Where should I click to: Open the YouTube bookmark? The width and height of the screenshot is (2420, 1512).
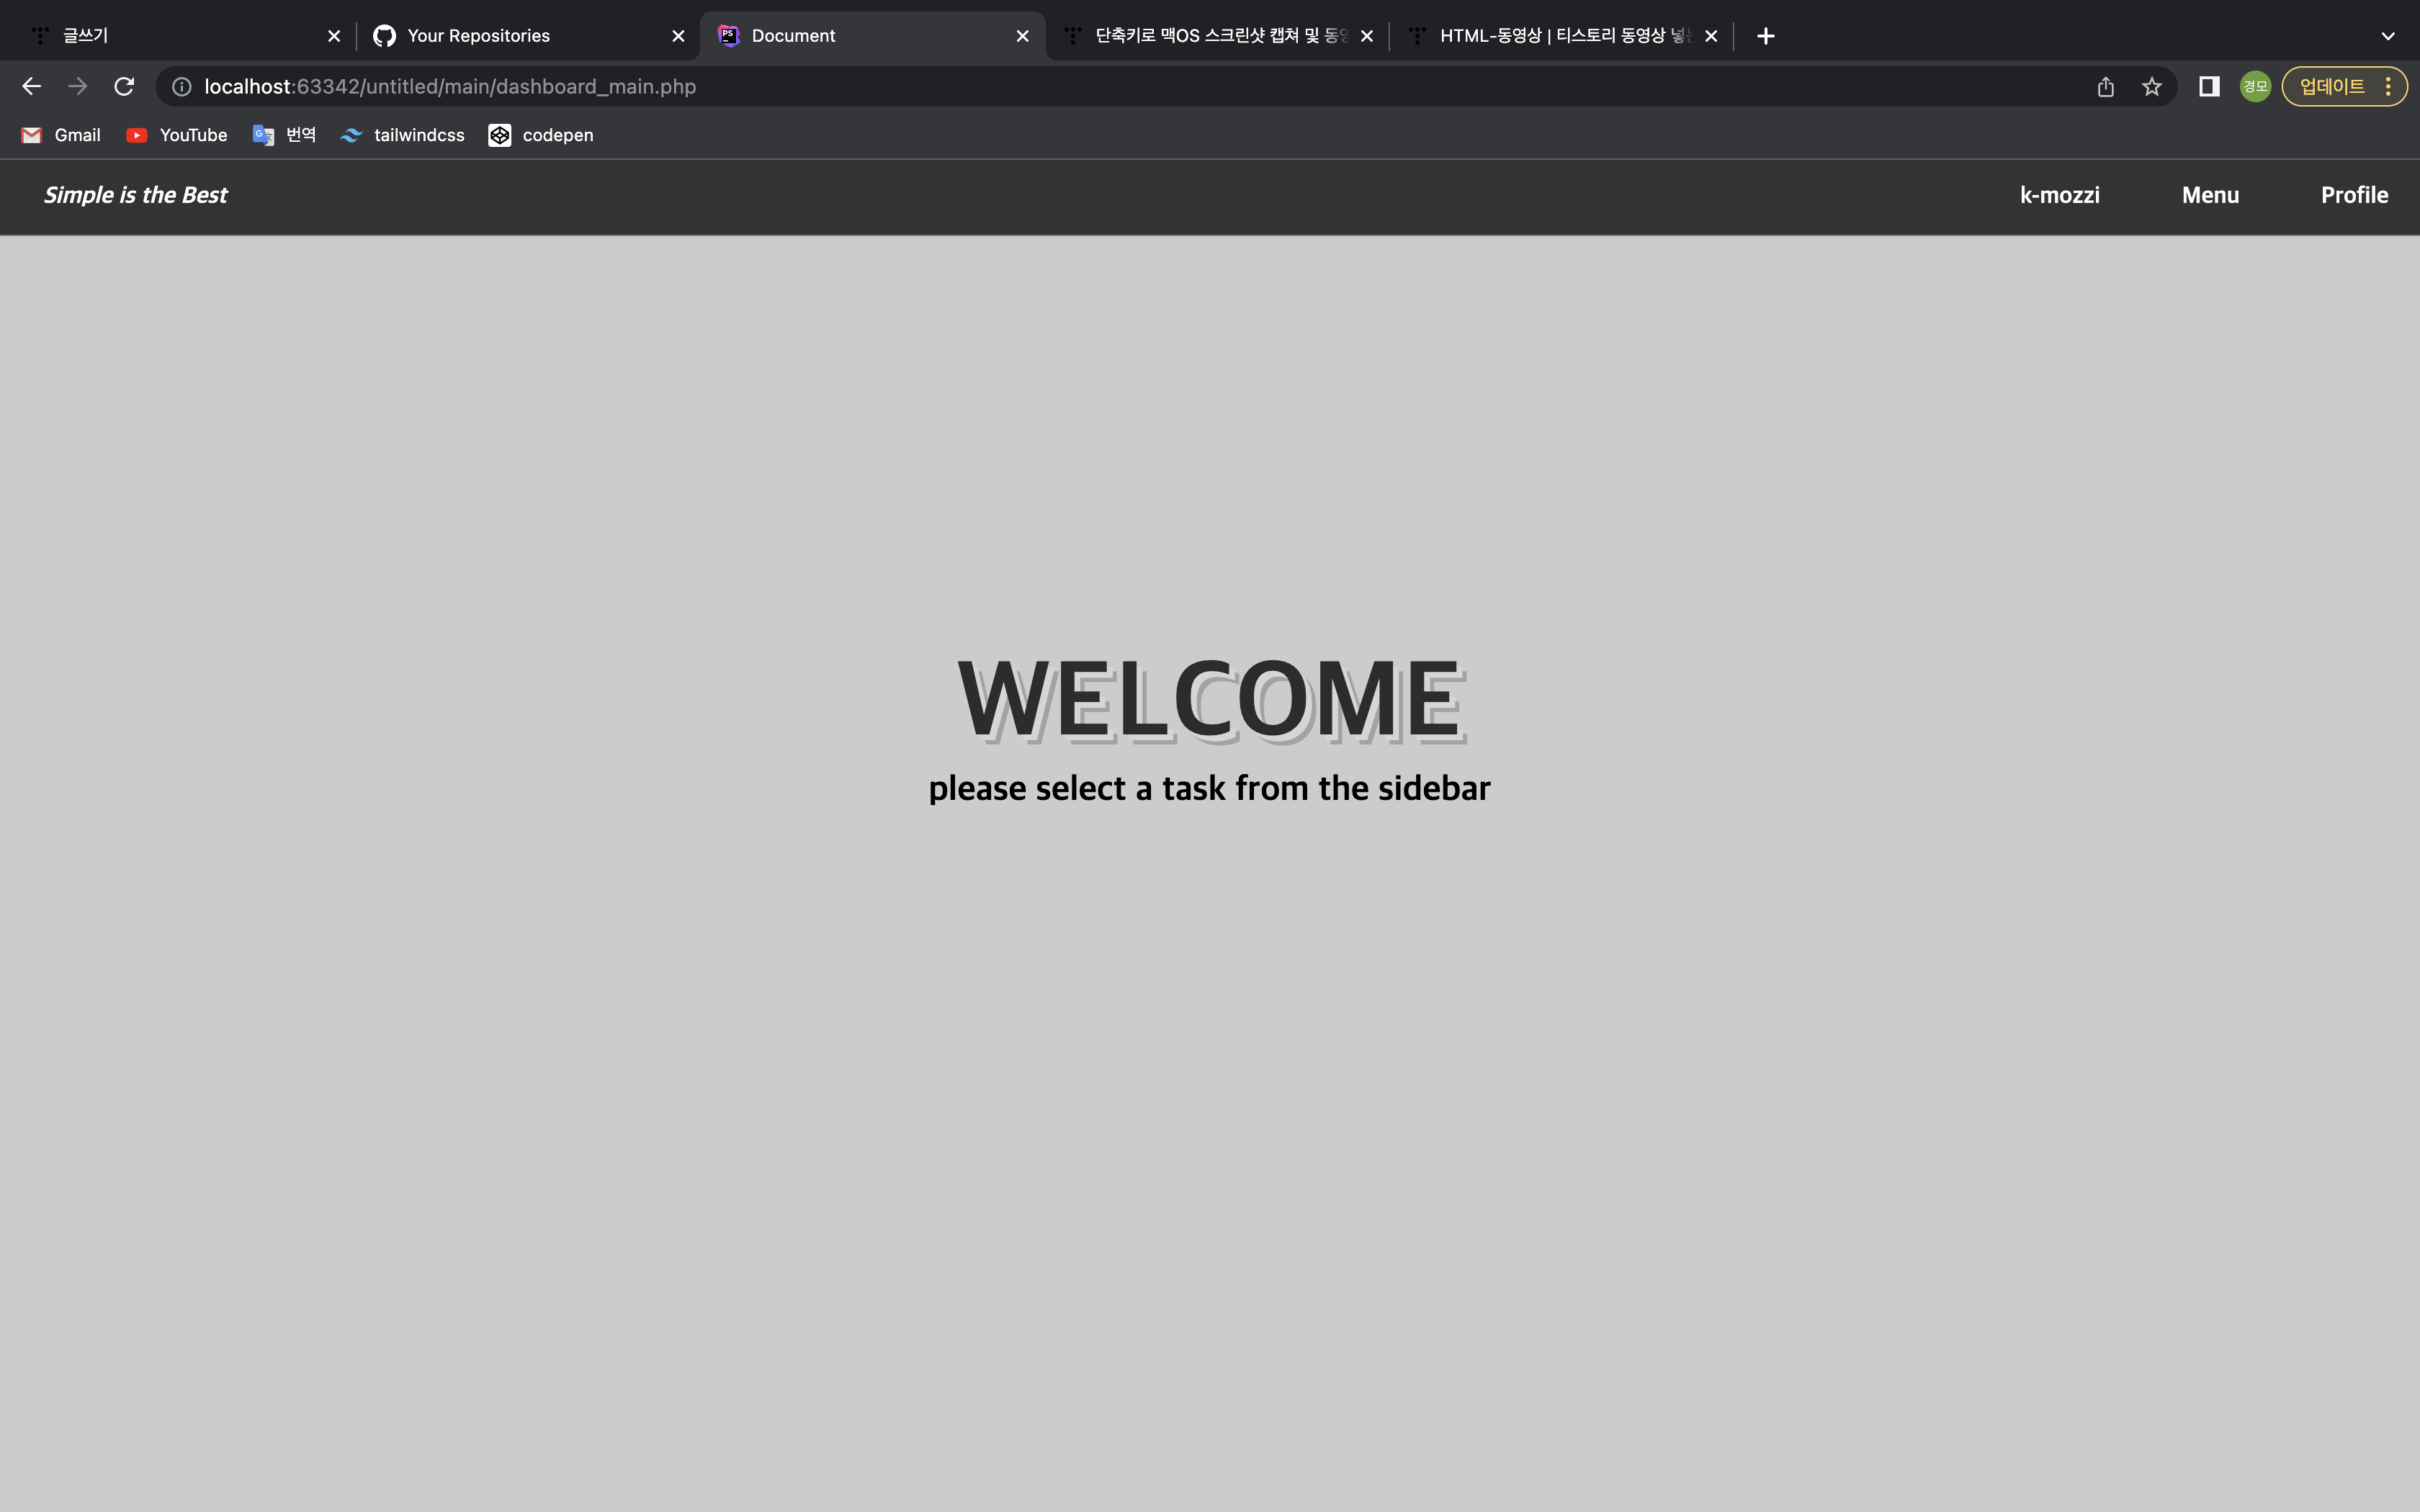(177, 135)
